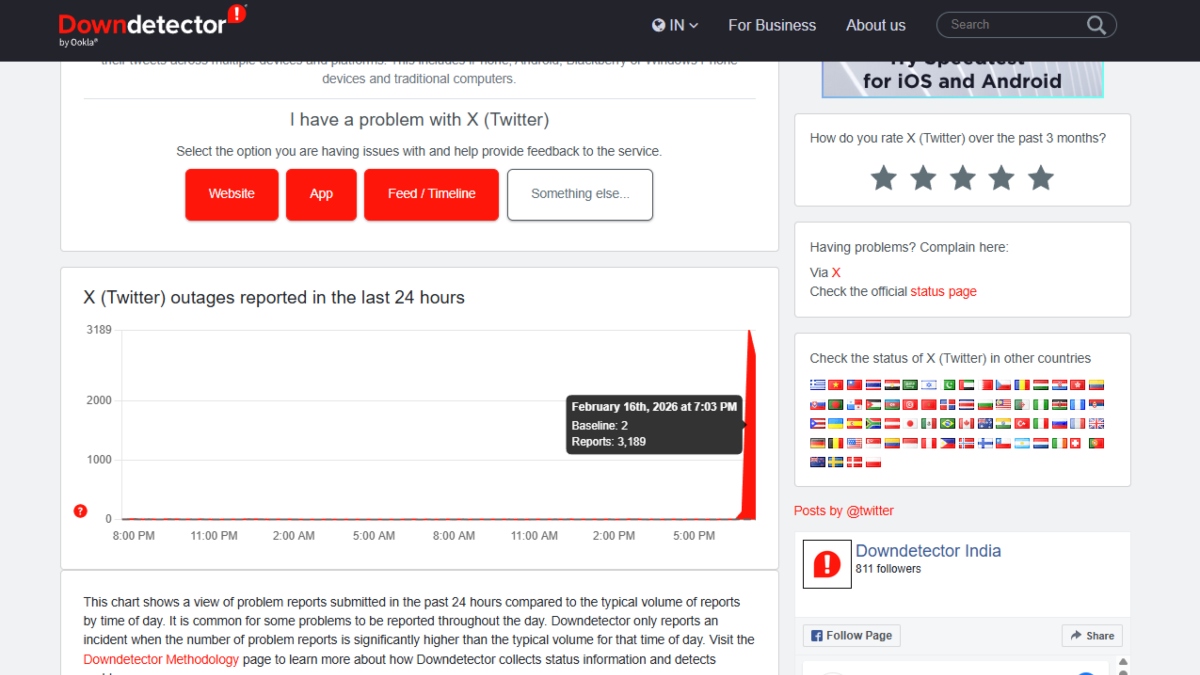Open the Downdetector Methodology page
Image resolution: width=1200 pixels, height=675 pixels.
pyautogui.click(x=161, y=659)
